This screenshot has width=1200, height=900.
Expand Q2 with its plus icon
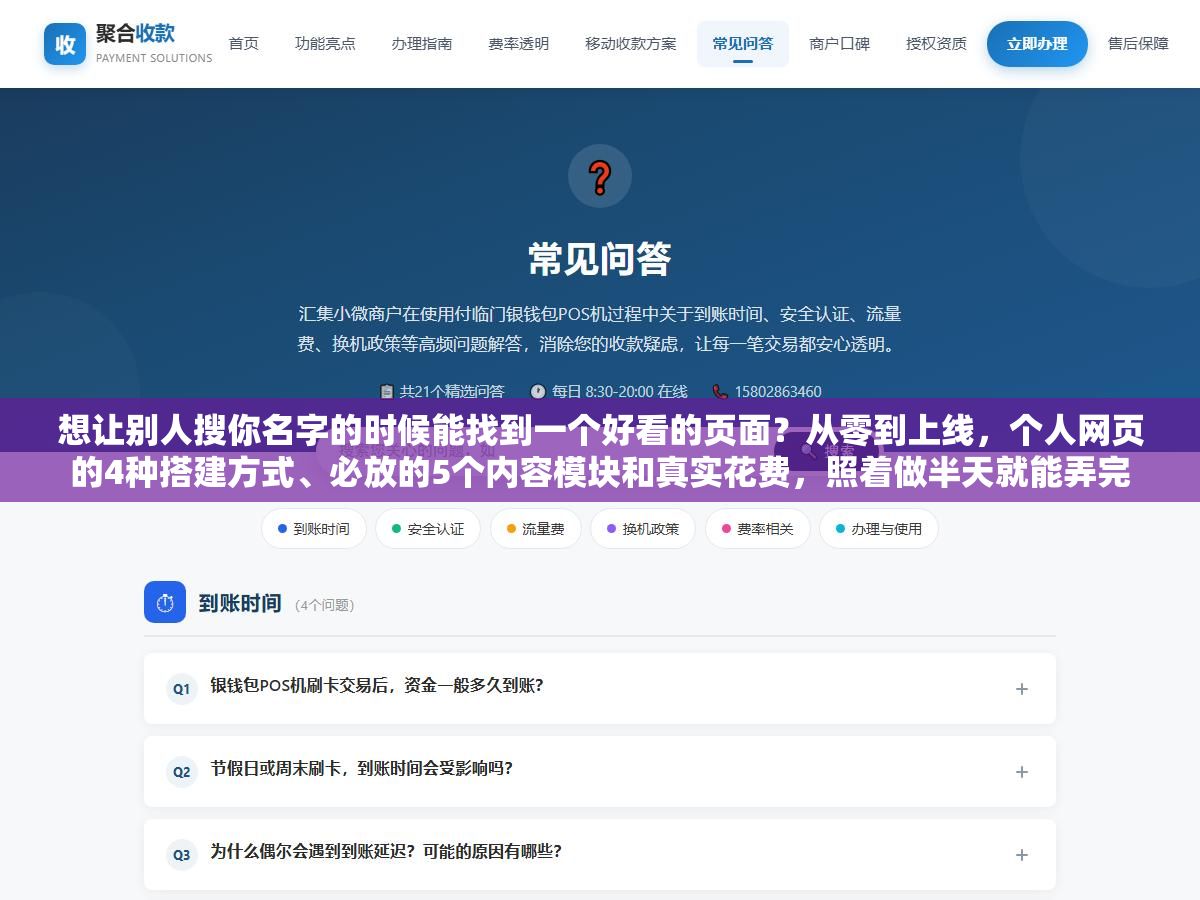tap(1022, 772)
